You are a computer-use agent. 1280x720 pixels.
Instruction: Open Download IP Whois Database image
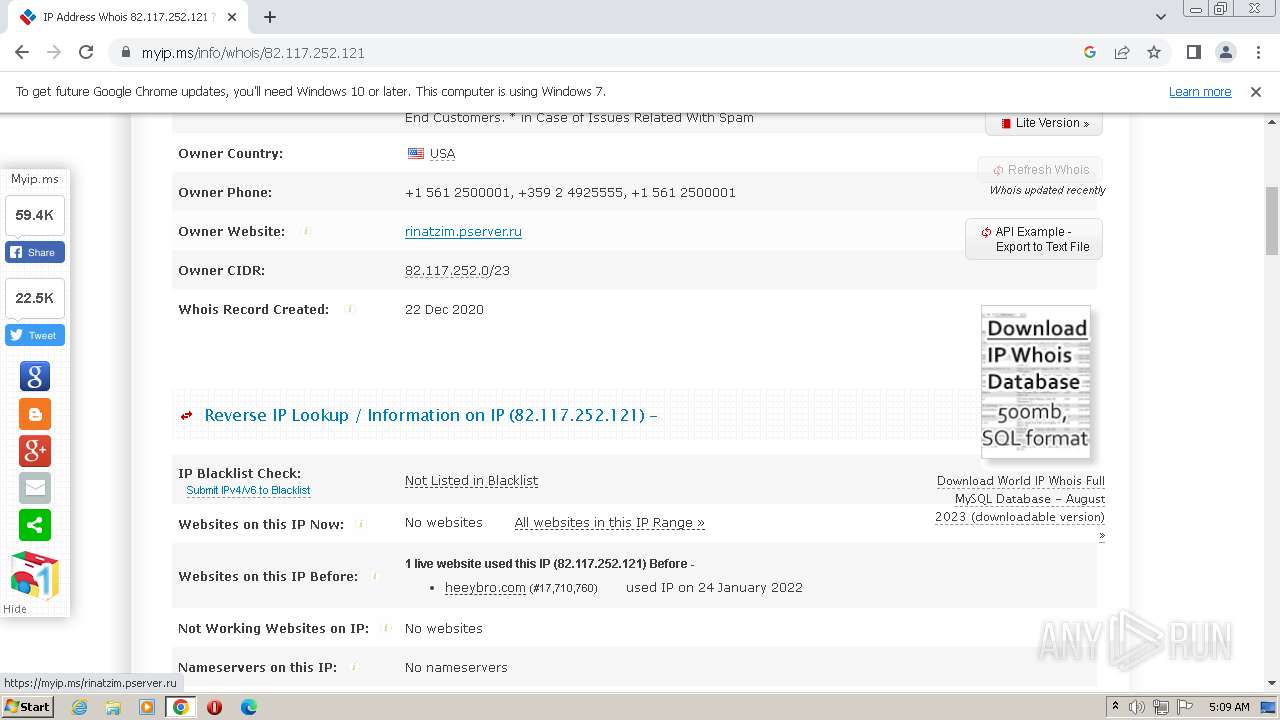[x=1036, y=382]
